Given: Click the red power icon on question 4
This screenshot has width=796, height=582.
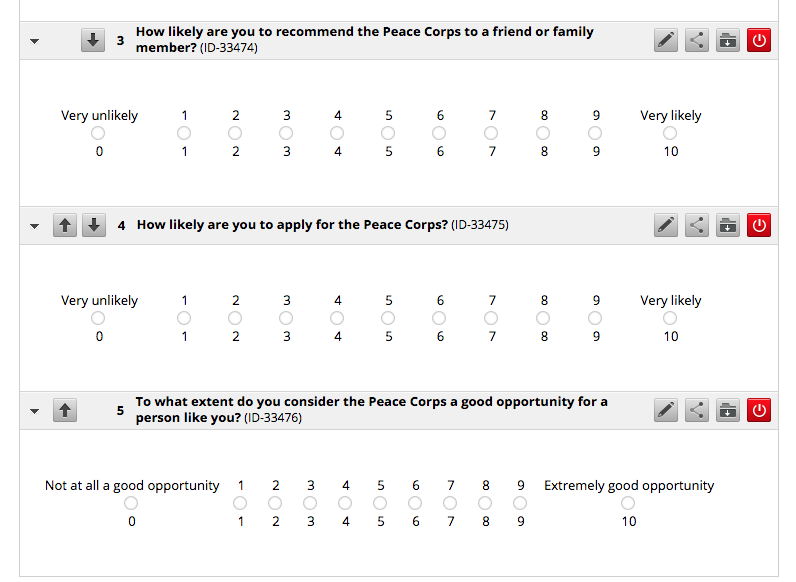Looking at the screenshot, I should 759,226.
